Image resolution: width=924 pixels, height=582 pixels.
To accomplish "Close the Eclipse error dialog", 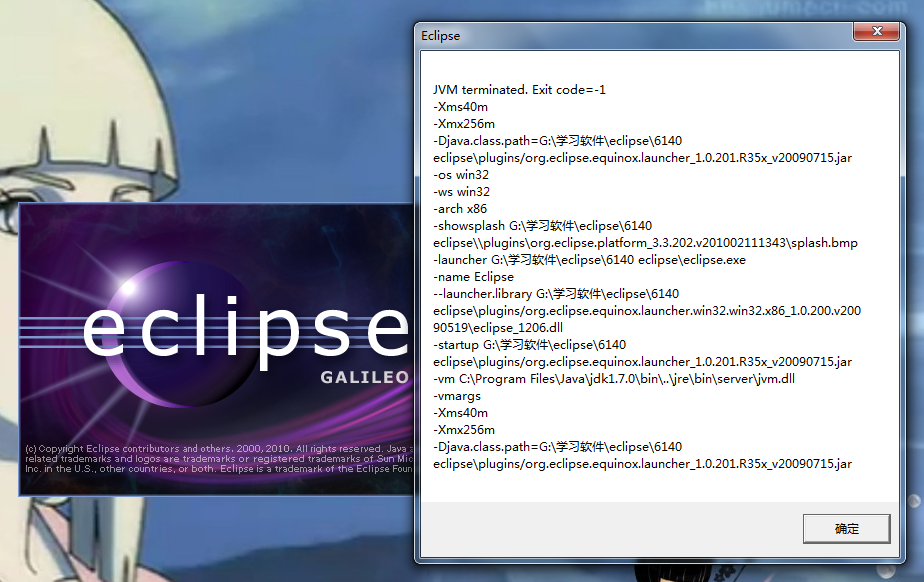I will (877, 31).
